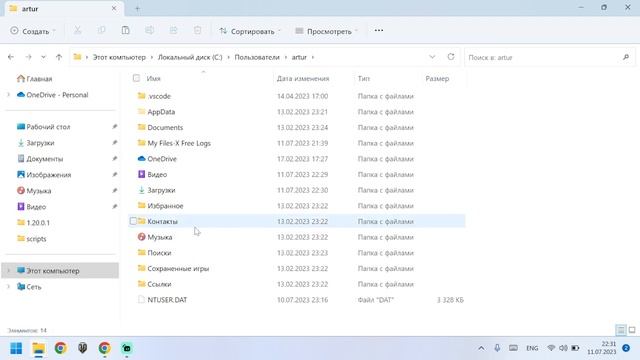Tick the select-all checkbox in header
Viewport: 640px width, 360px height.
click(136, 78)
